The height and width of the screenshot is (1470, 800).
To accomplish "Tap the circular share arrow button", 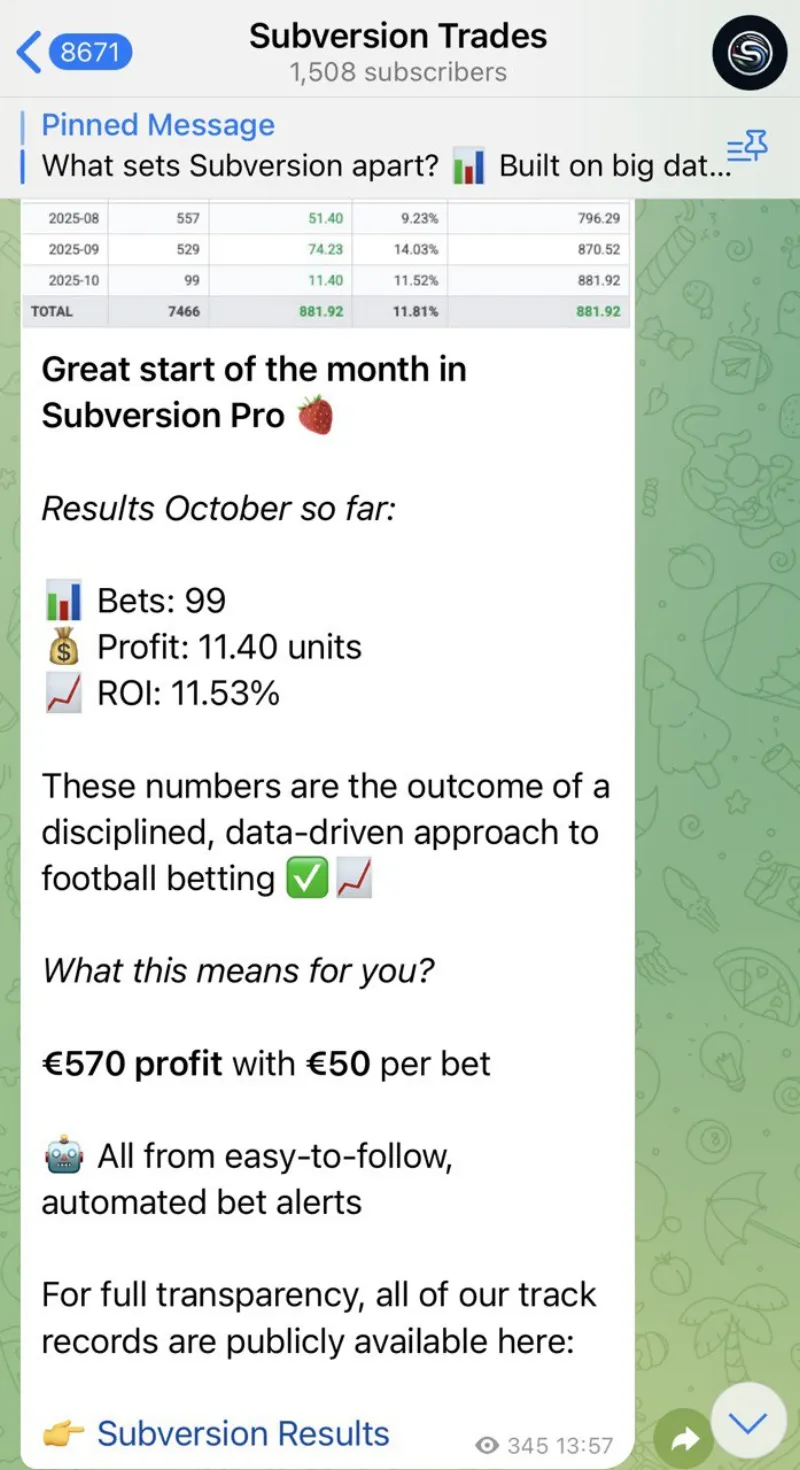I will (684, 1437).
